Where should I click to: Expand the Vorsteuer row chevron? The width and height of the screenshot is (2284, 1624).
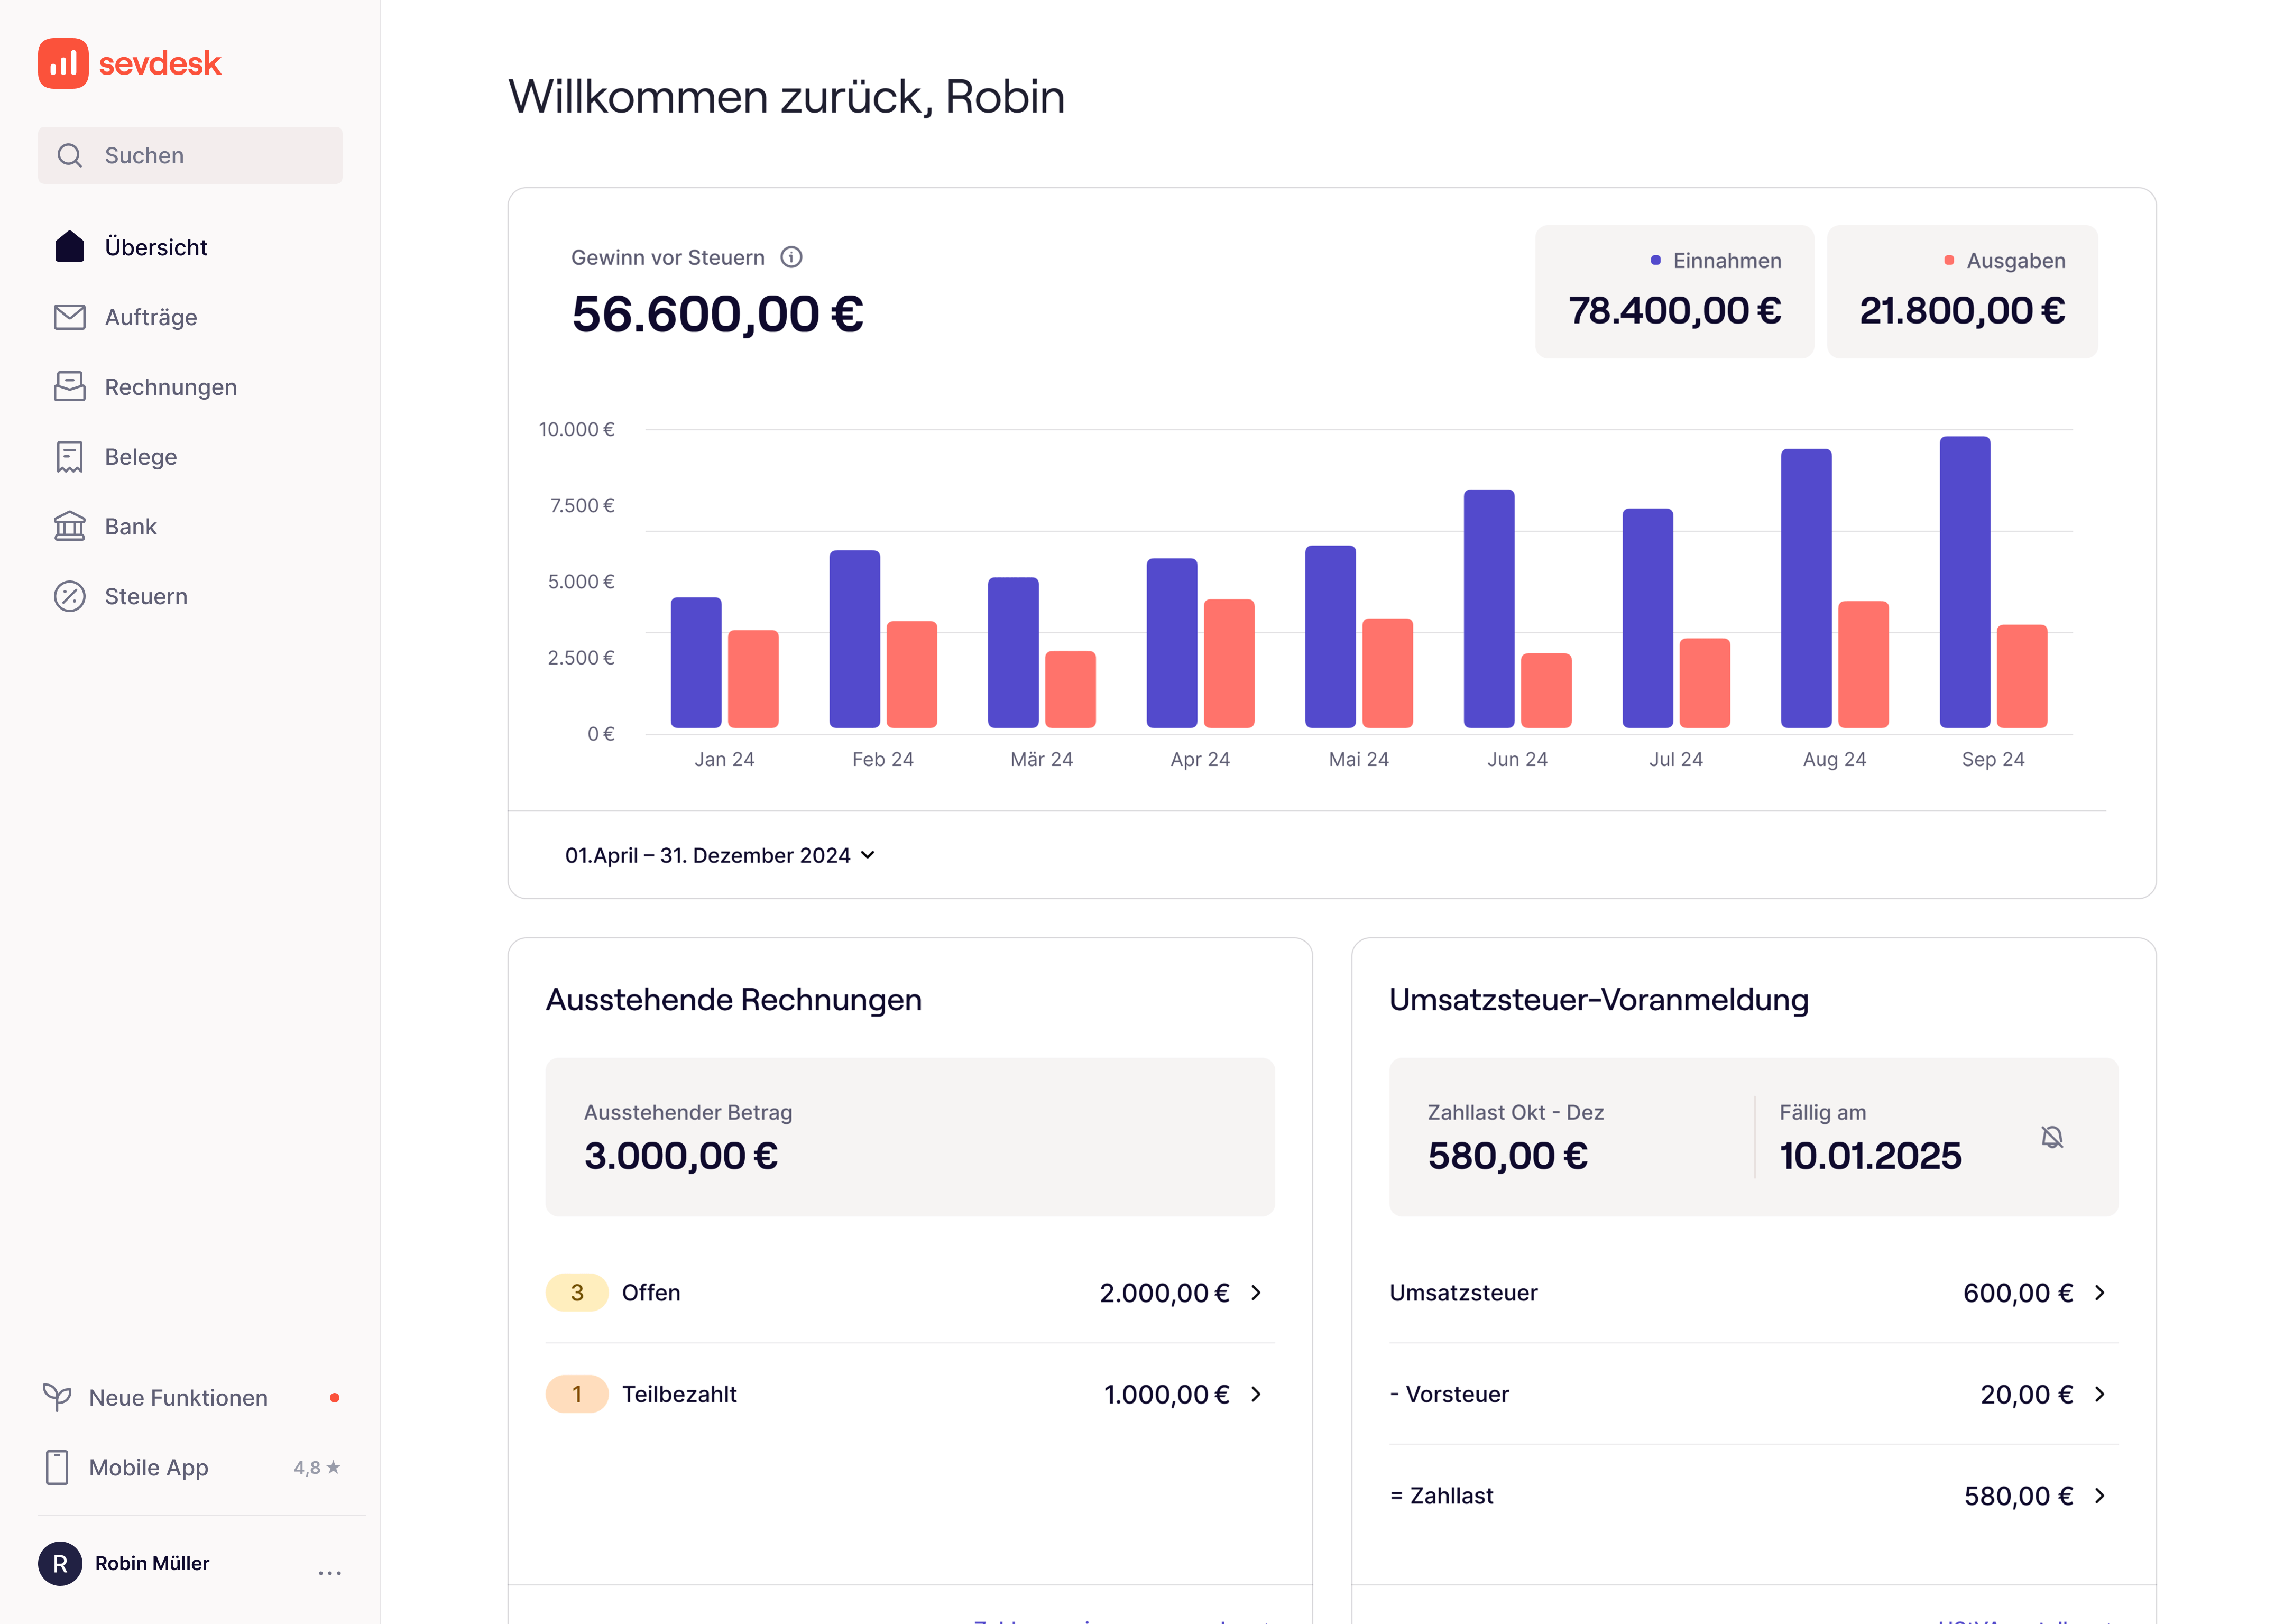2099,1394
